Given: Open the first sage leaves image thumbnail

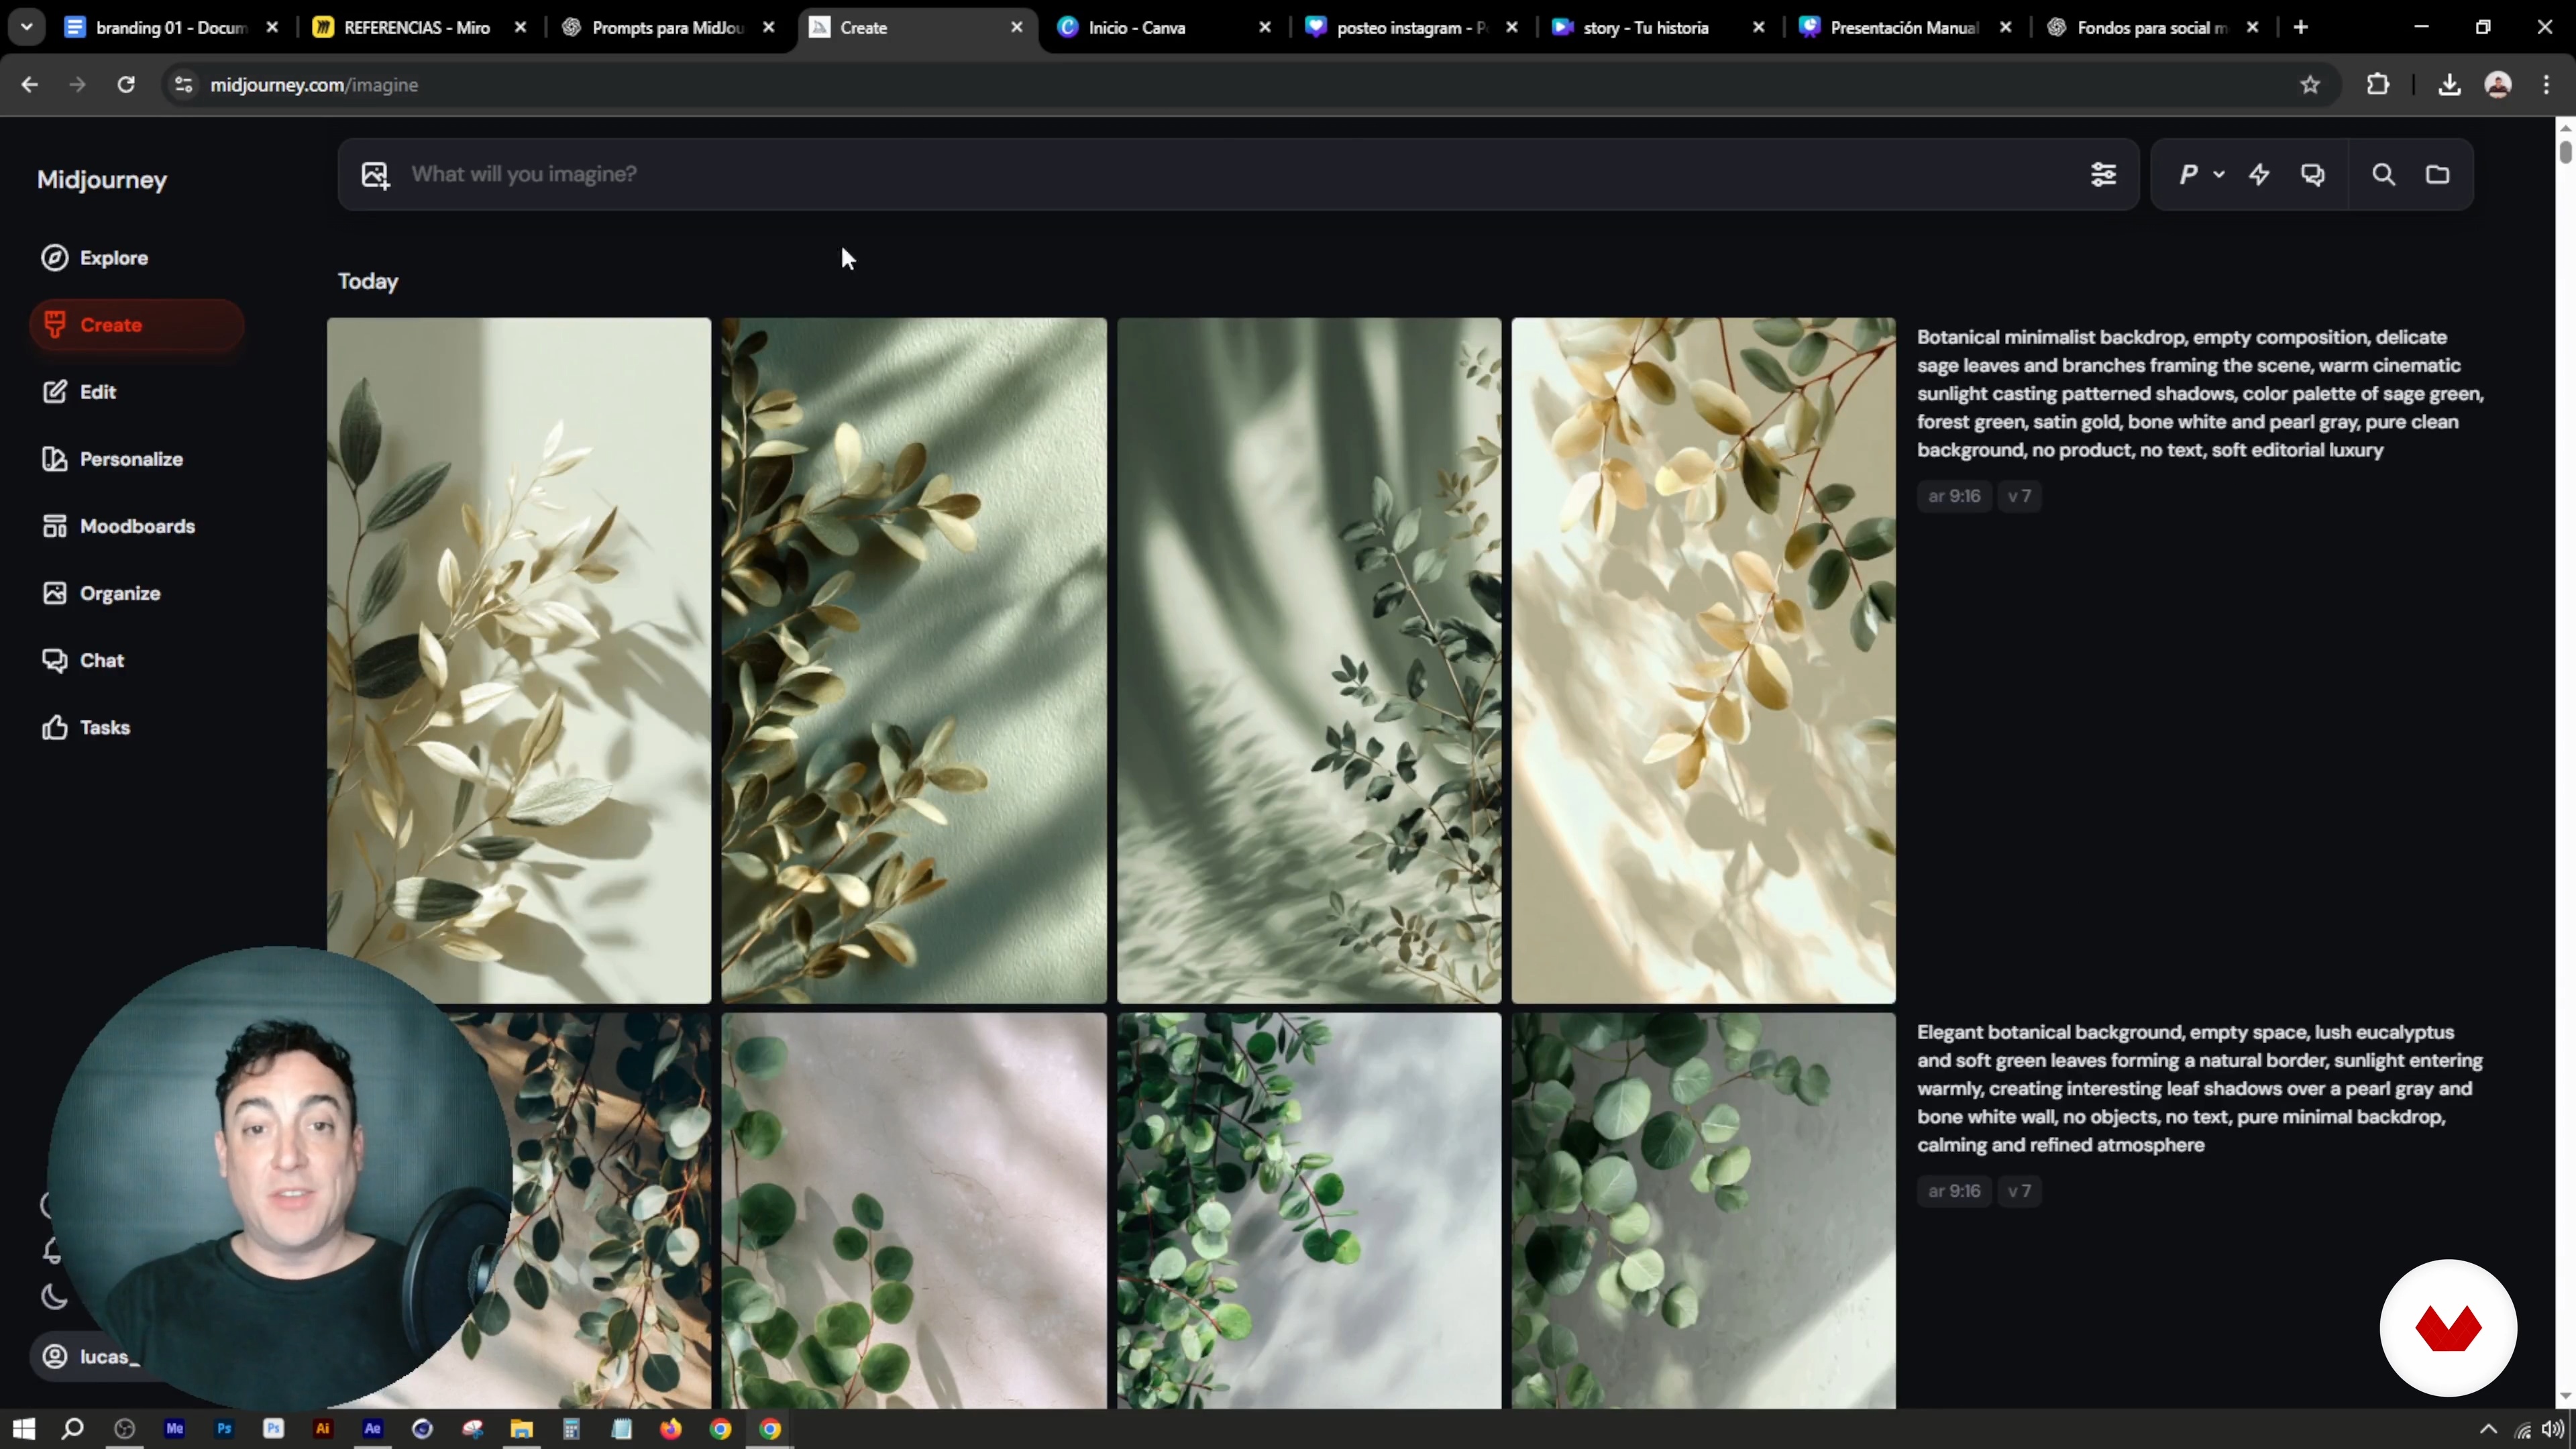Looking at the screenshot, I should click(x=519, y=660).
